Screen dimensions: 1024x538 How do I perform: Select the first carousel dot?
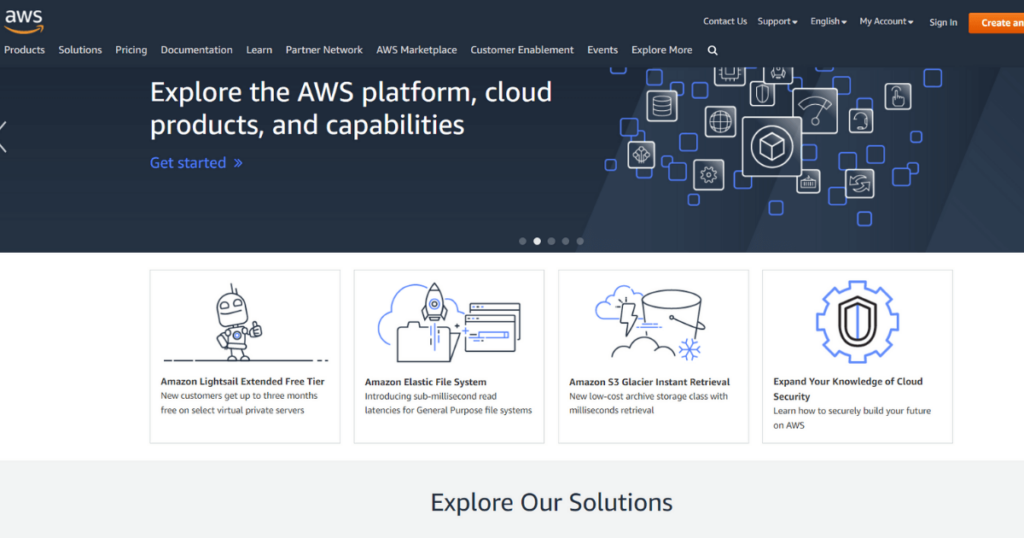(522, 241)
